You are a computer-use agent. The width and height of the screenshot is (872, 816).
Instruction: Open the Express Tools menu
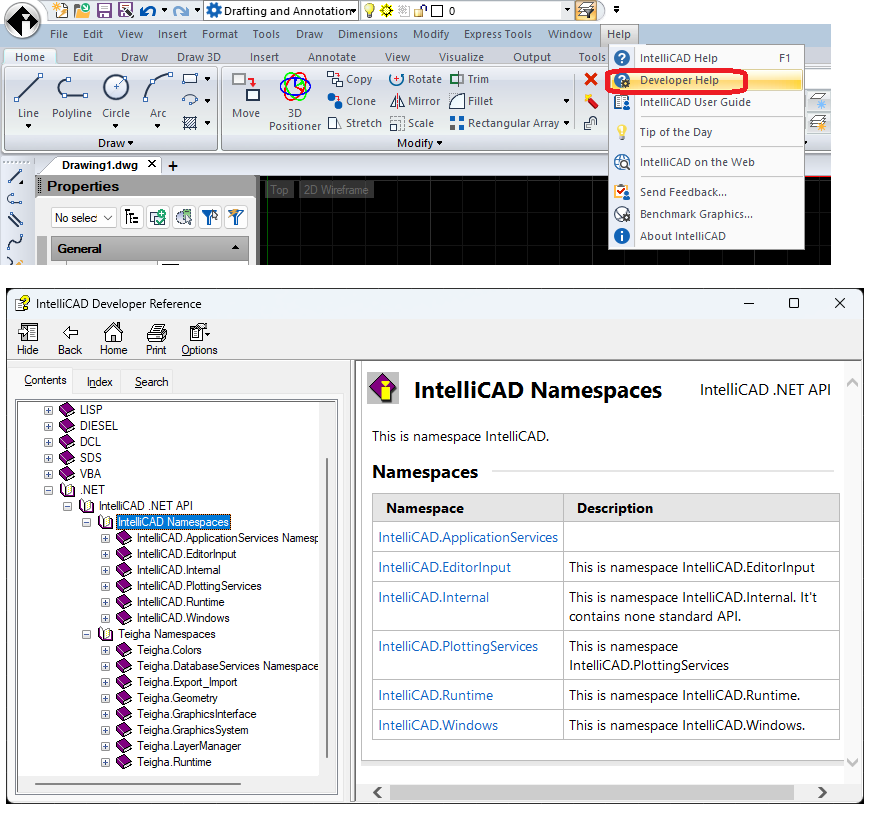(x=498, y=34)
